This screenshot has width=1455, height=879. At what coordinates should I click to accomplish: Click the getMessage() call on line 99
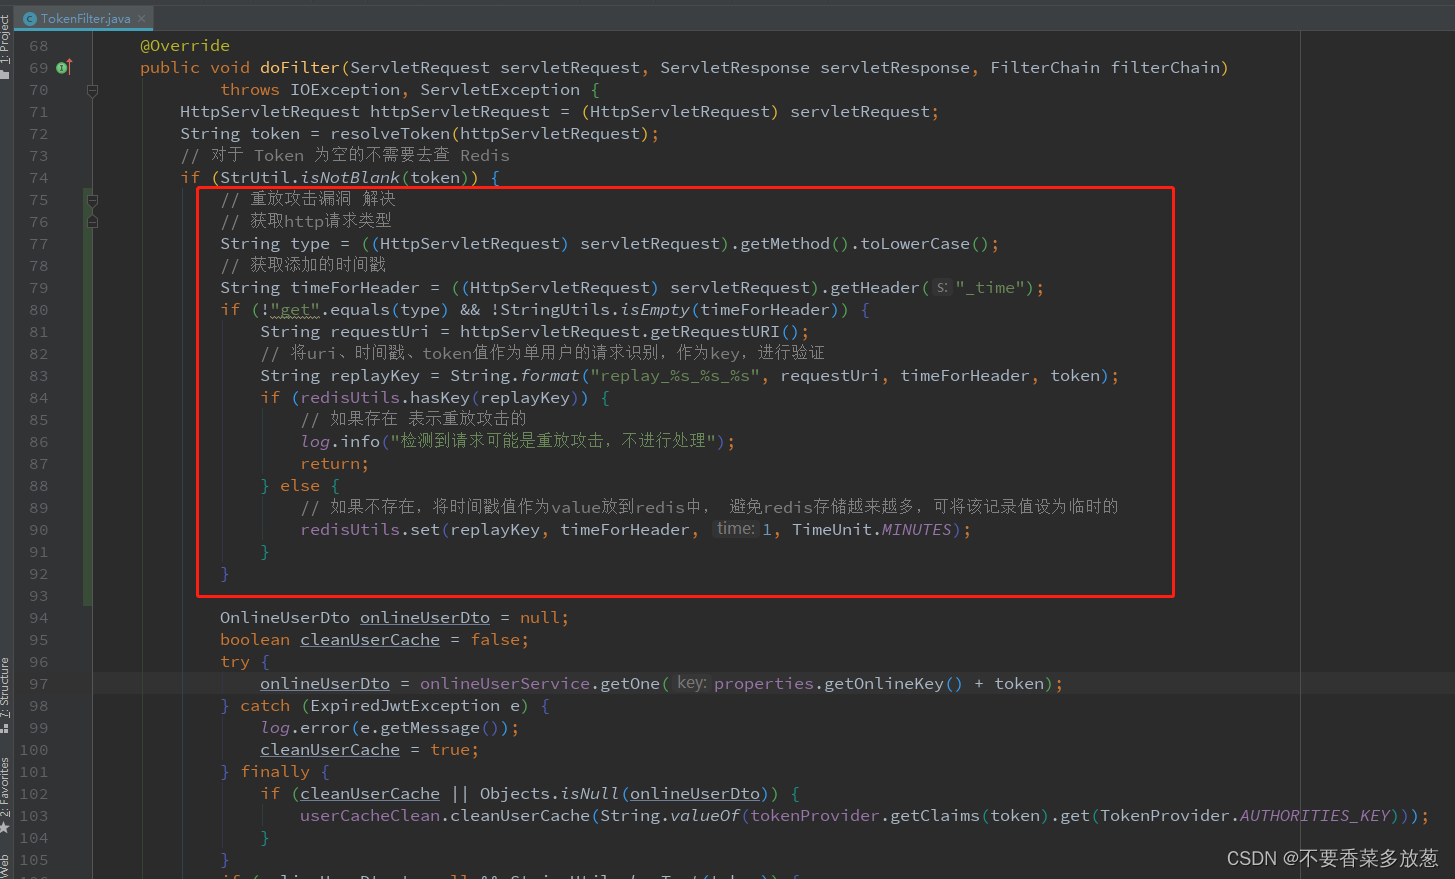point(440,728)
